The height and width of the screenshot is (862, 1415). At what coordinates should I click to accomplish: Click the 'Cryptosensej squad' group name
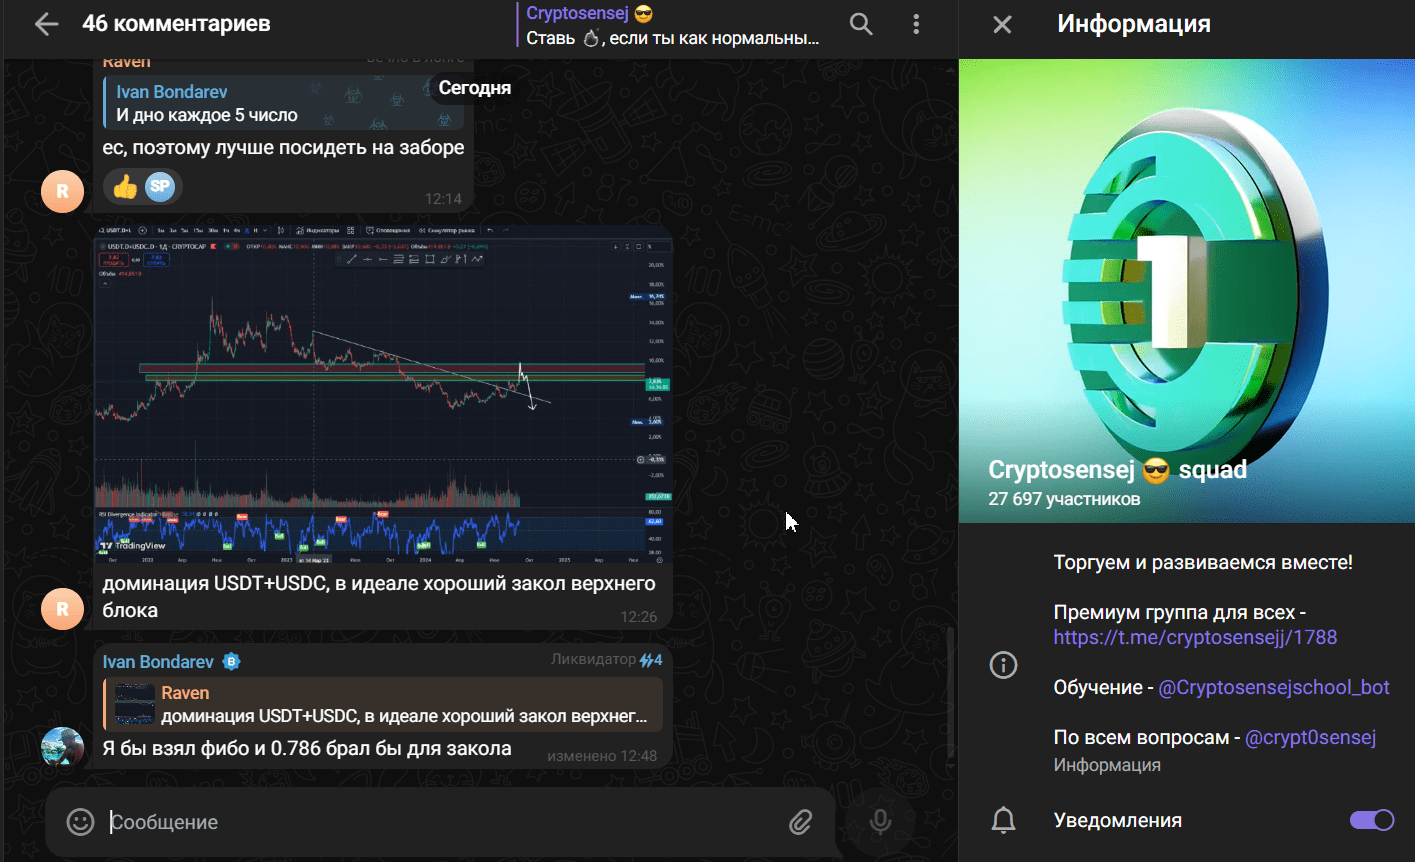(x=1117, y=470)
